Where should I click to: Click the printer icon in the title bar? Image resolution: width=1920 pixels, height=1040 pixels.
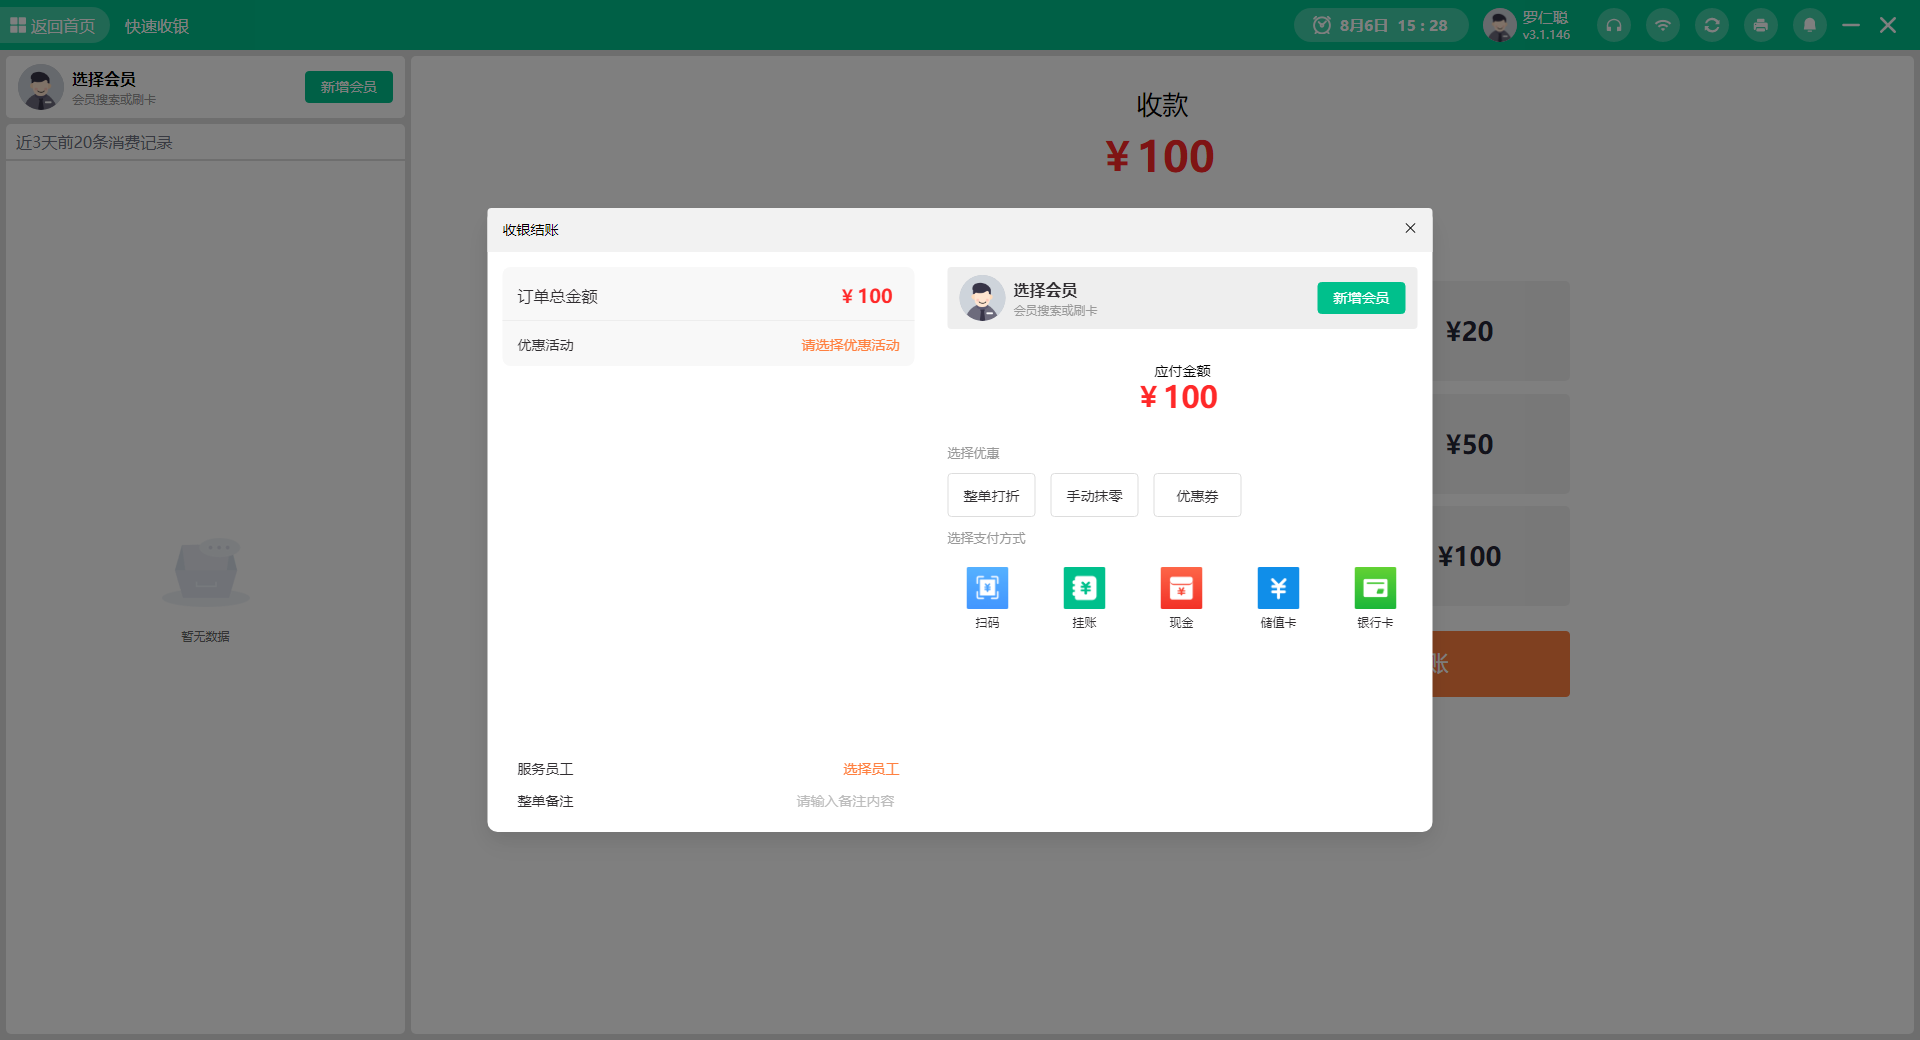(1760, 25)
